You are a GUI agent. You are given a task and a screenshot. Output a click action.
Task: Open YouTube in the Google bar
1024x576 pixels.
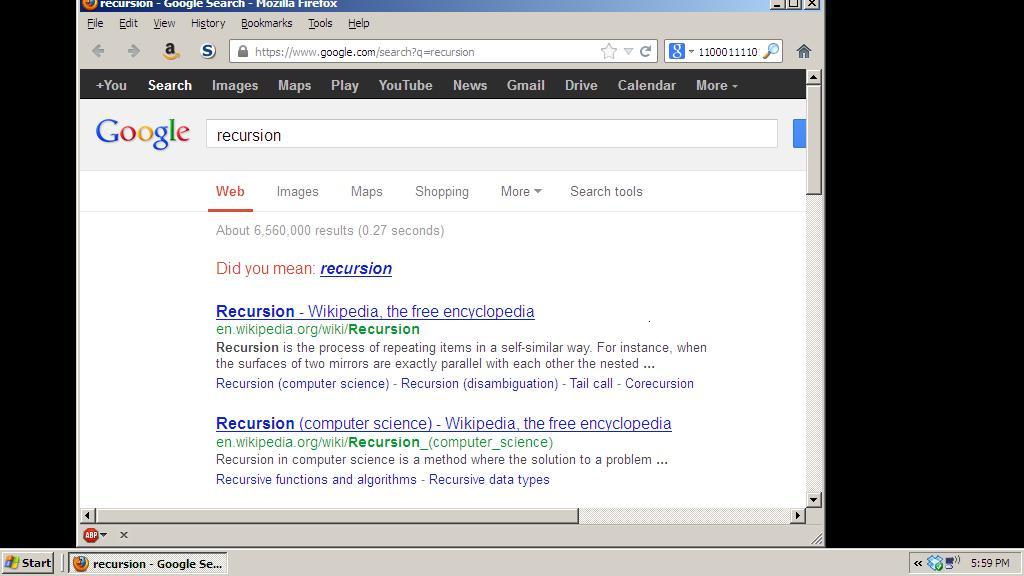coord(406,86)
